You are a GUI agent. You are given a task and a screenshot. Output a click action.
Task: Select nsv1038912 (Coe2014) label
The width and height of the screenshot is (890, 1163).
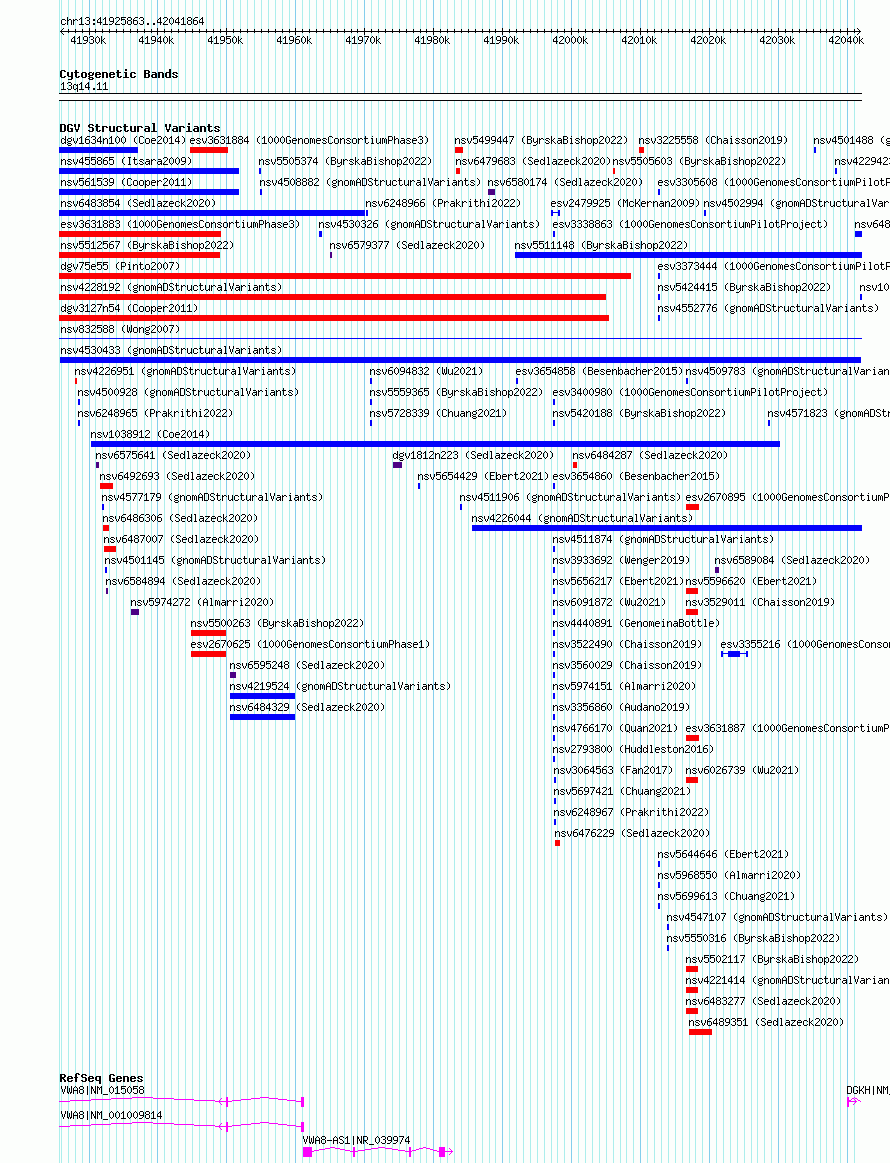coord(150,434)
